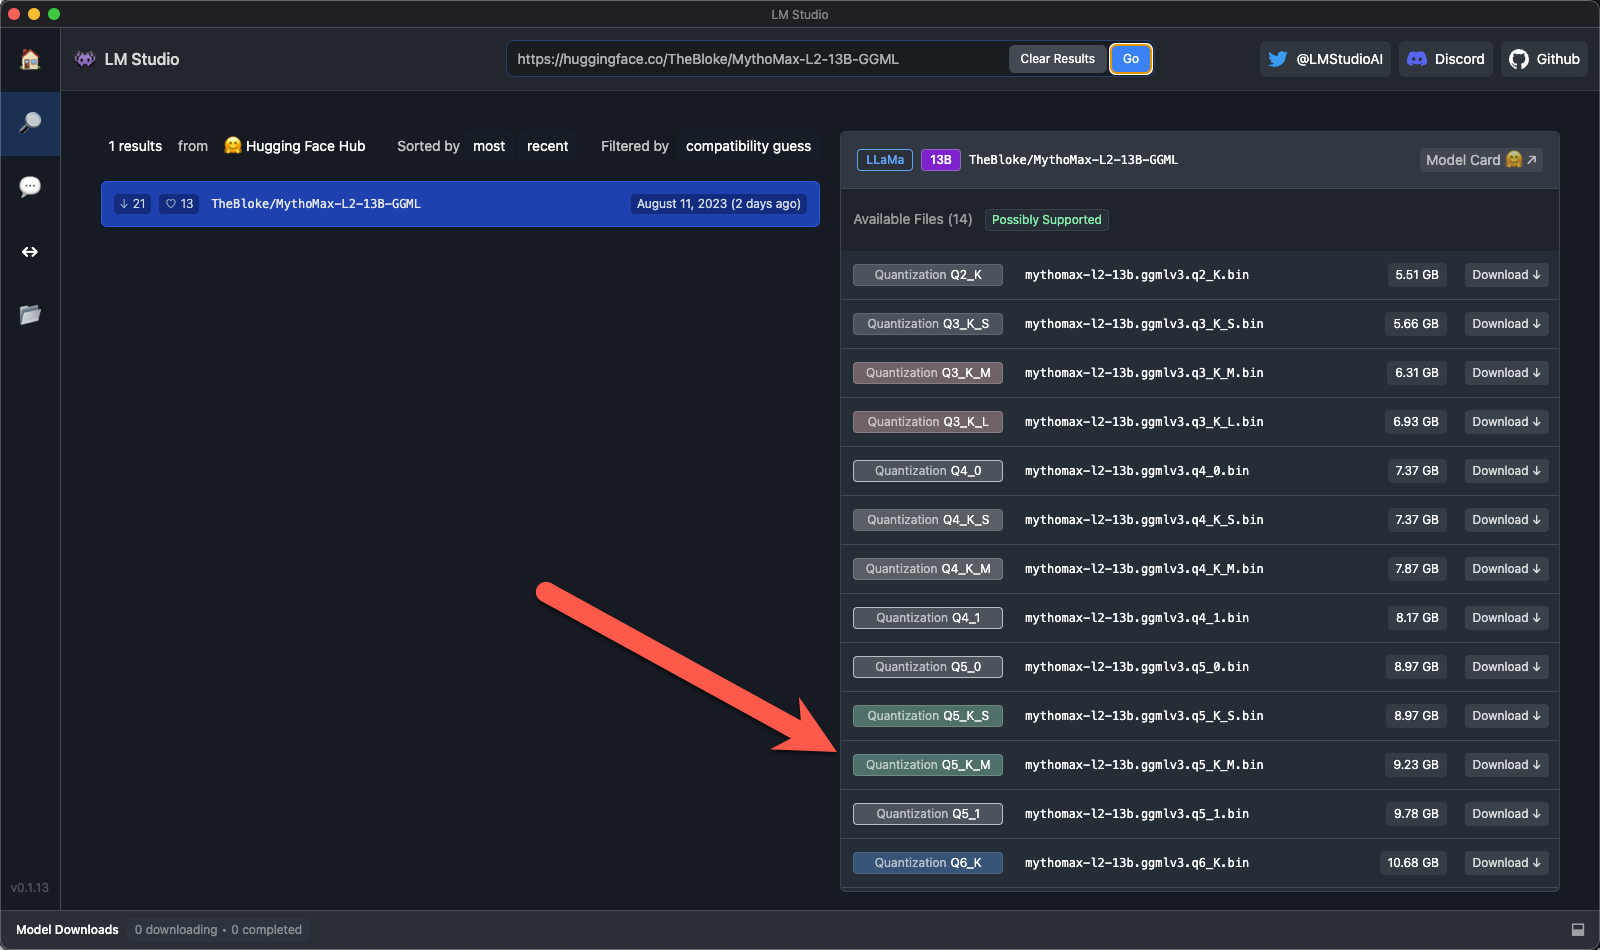Select the mythomax-l2-13b.ggmlv3.q2_K.bin filename
Image resolution: width=1600 pixels, height=950 pixels.
click(1137, 275)
